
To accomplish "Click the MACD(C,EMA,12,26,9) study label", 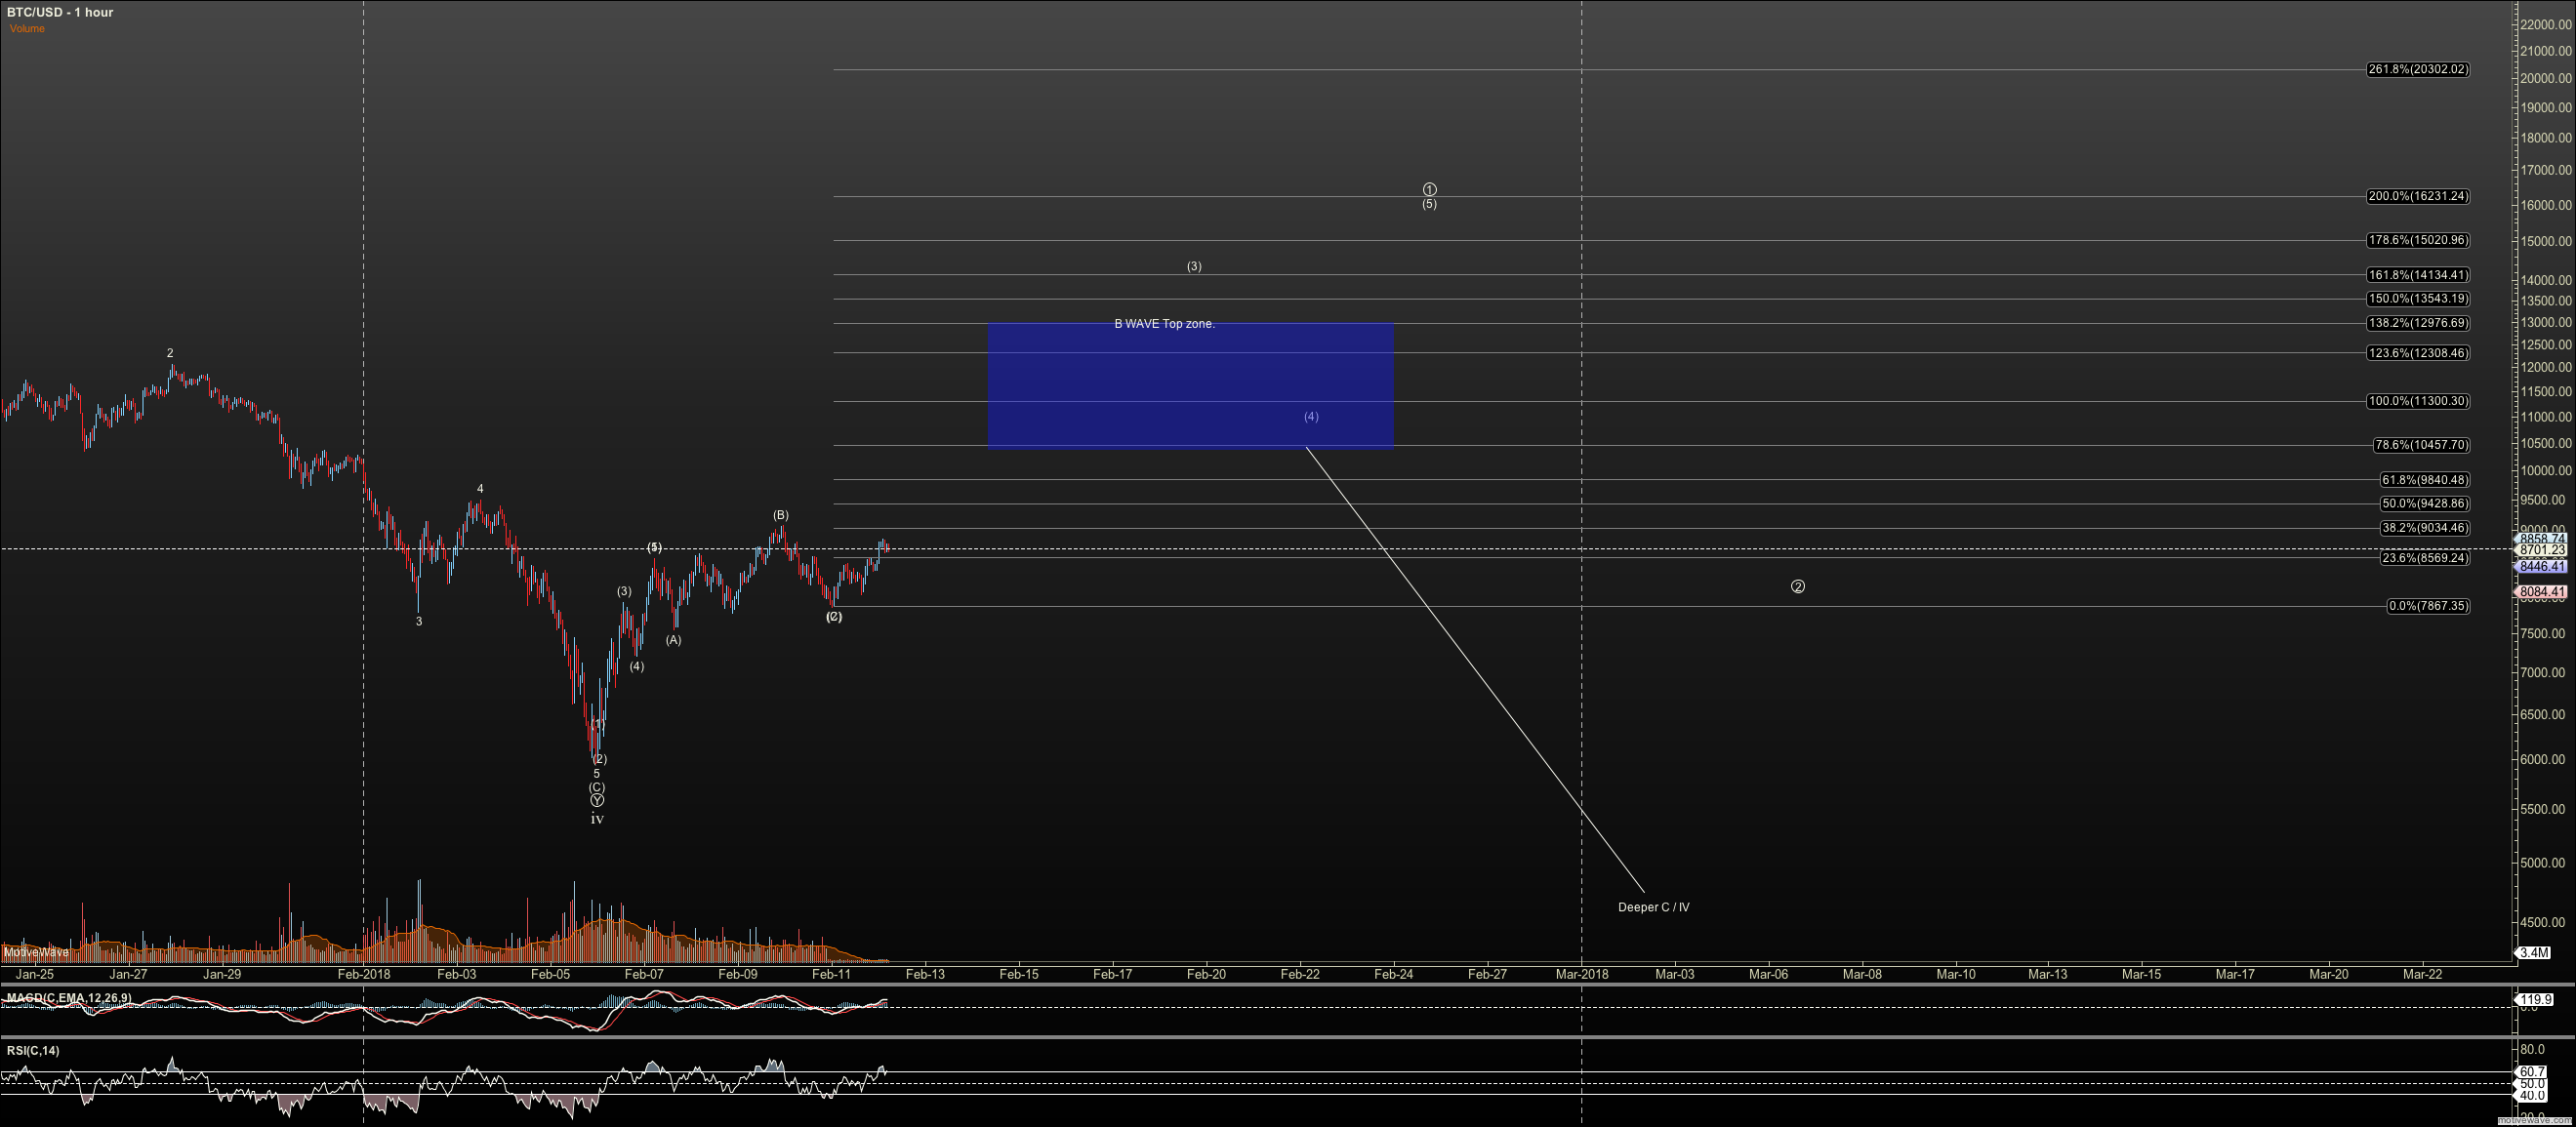I will pyautogui.click(x=68, y=998).
